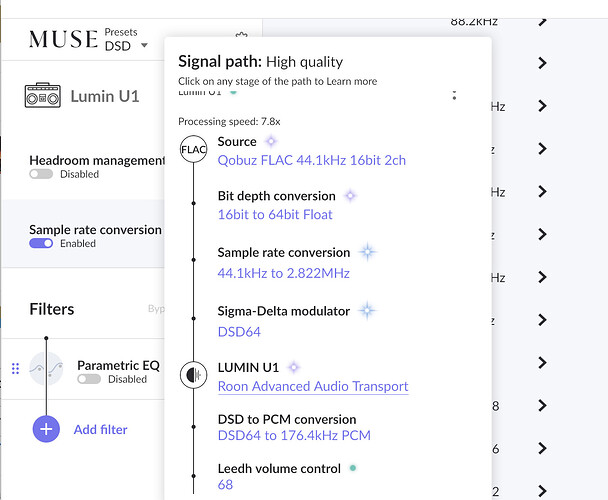Screen dimensions: 608x500
Task: Click the Sample rate conversion star indicator
Action: [367, 252]
